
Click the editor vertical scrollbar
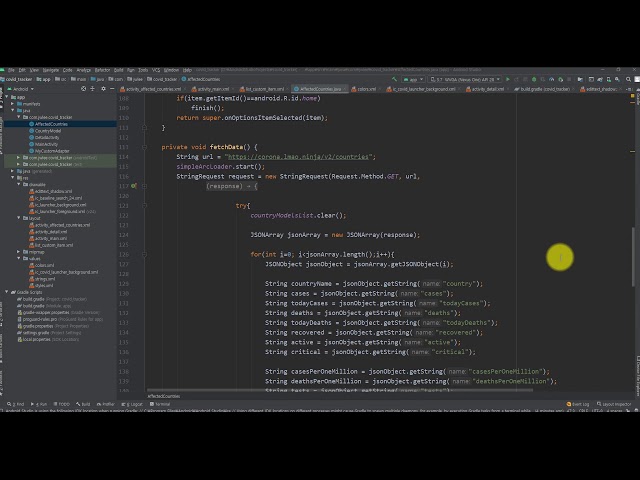pyautogui.click(x=633, y=257)
